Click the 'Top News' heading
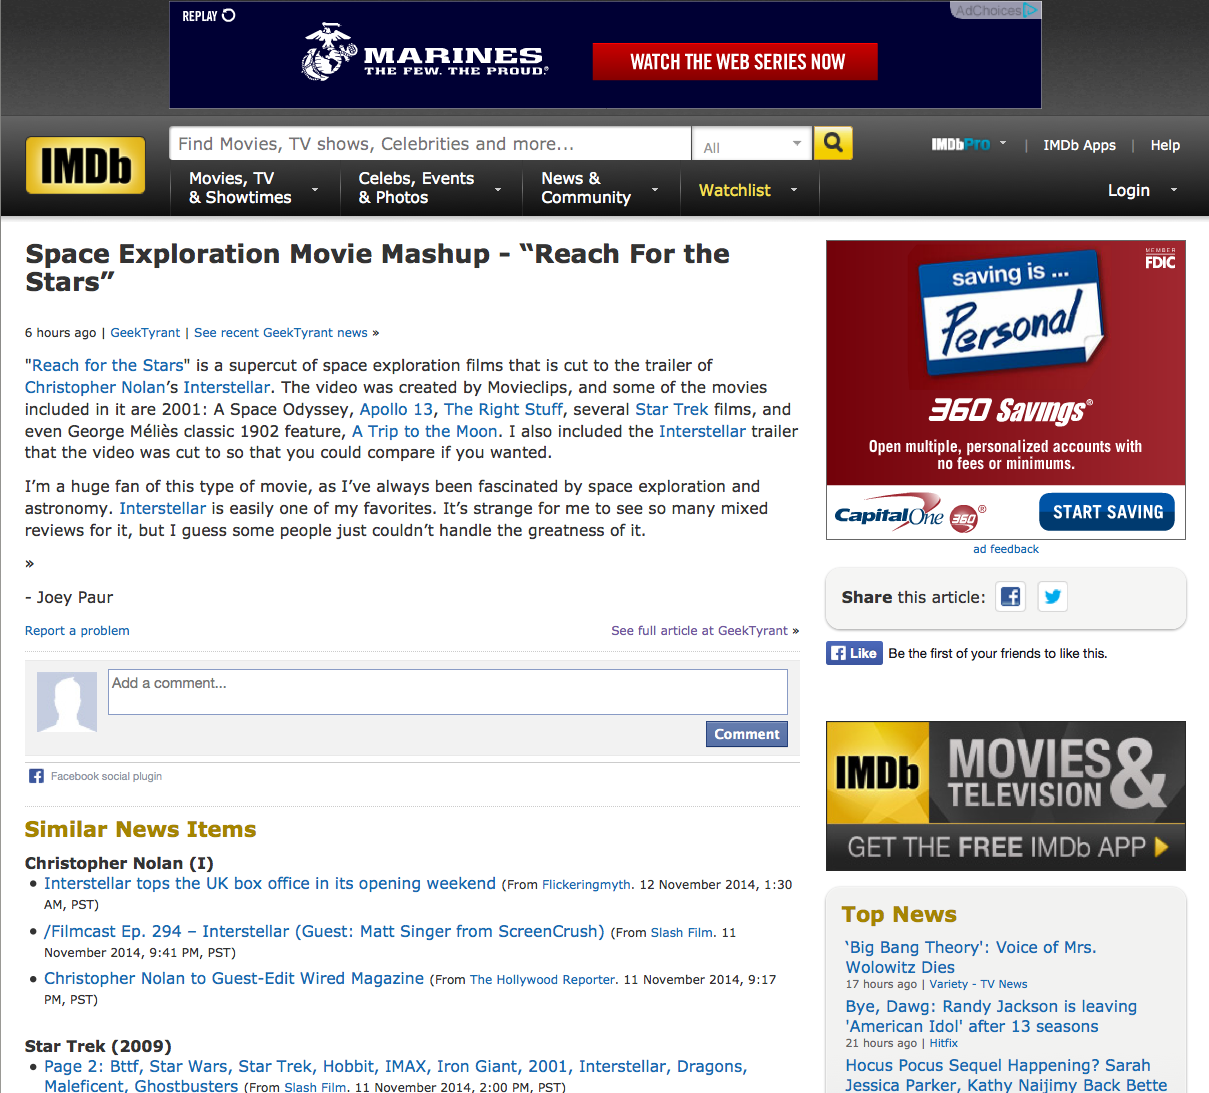Screen dimensions: 1209x1093 (x=899, y=914)
